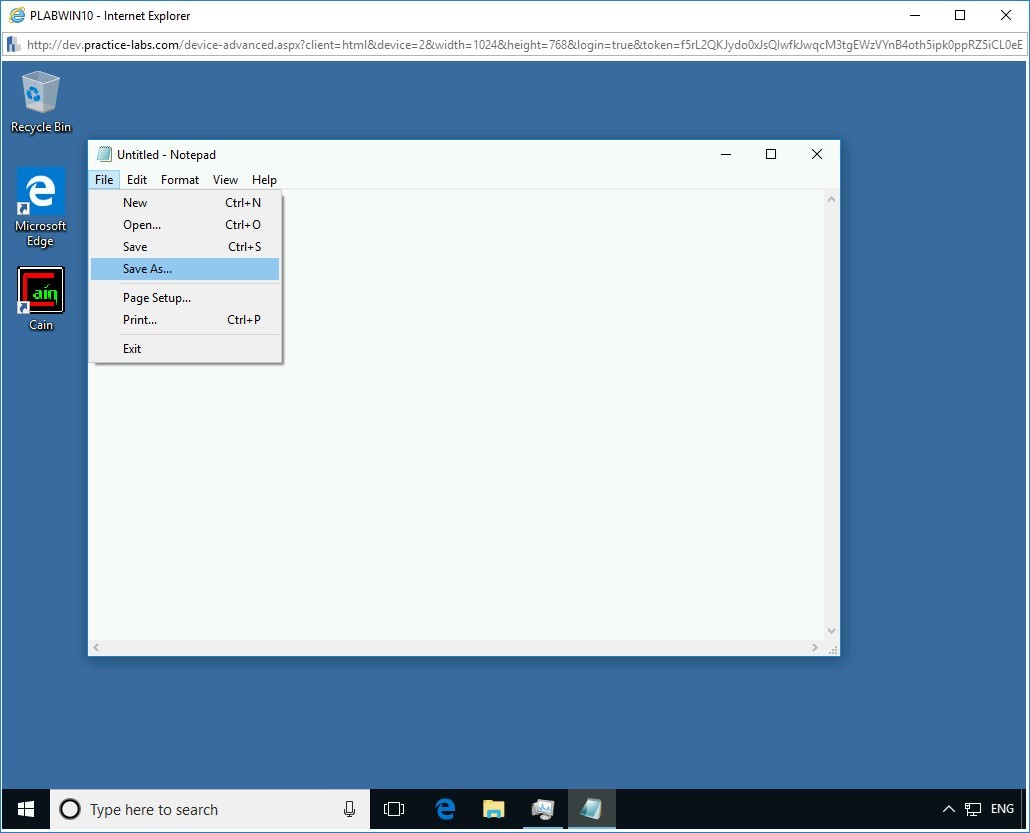This screenshot has width=1030, height=833.
Task: Click the Notepad icon in the title bar
Action: click(x=104, y=154)
